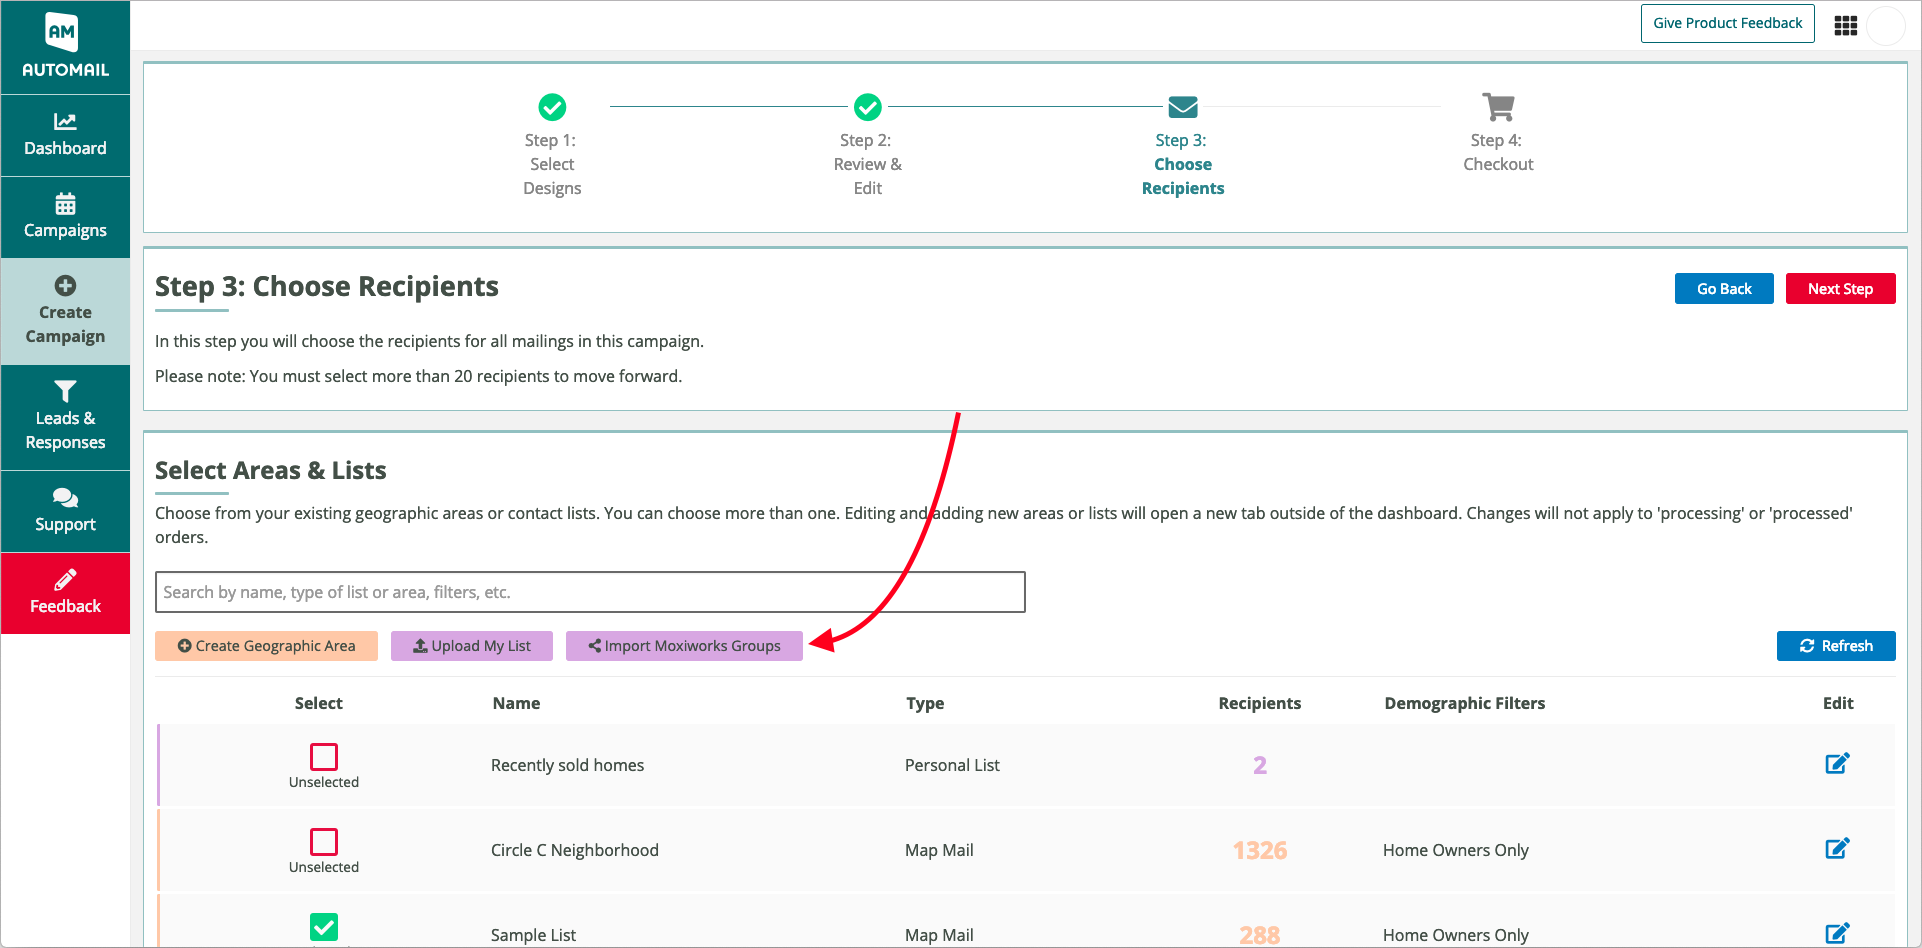Click Give Product Feedback button

pyautogui.click(x=1727, y=23)
